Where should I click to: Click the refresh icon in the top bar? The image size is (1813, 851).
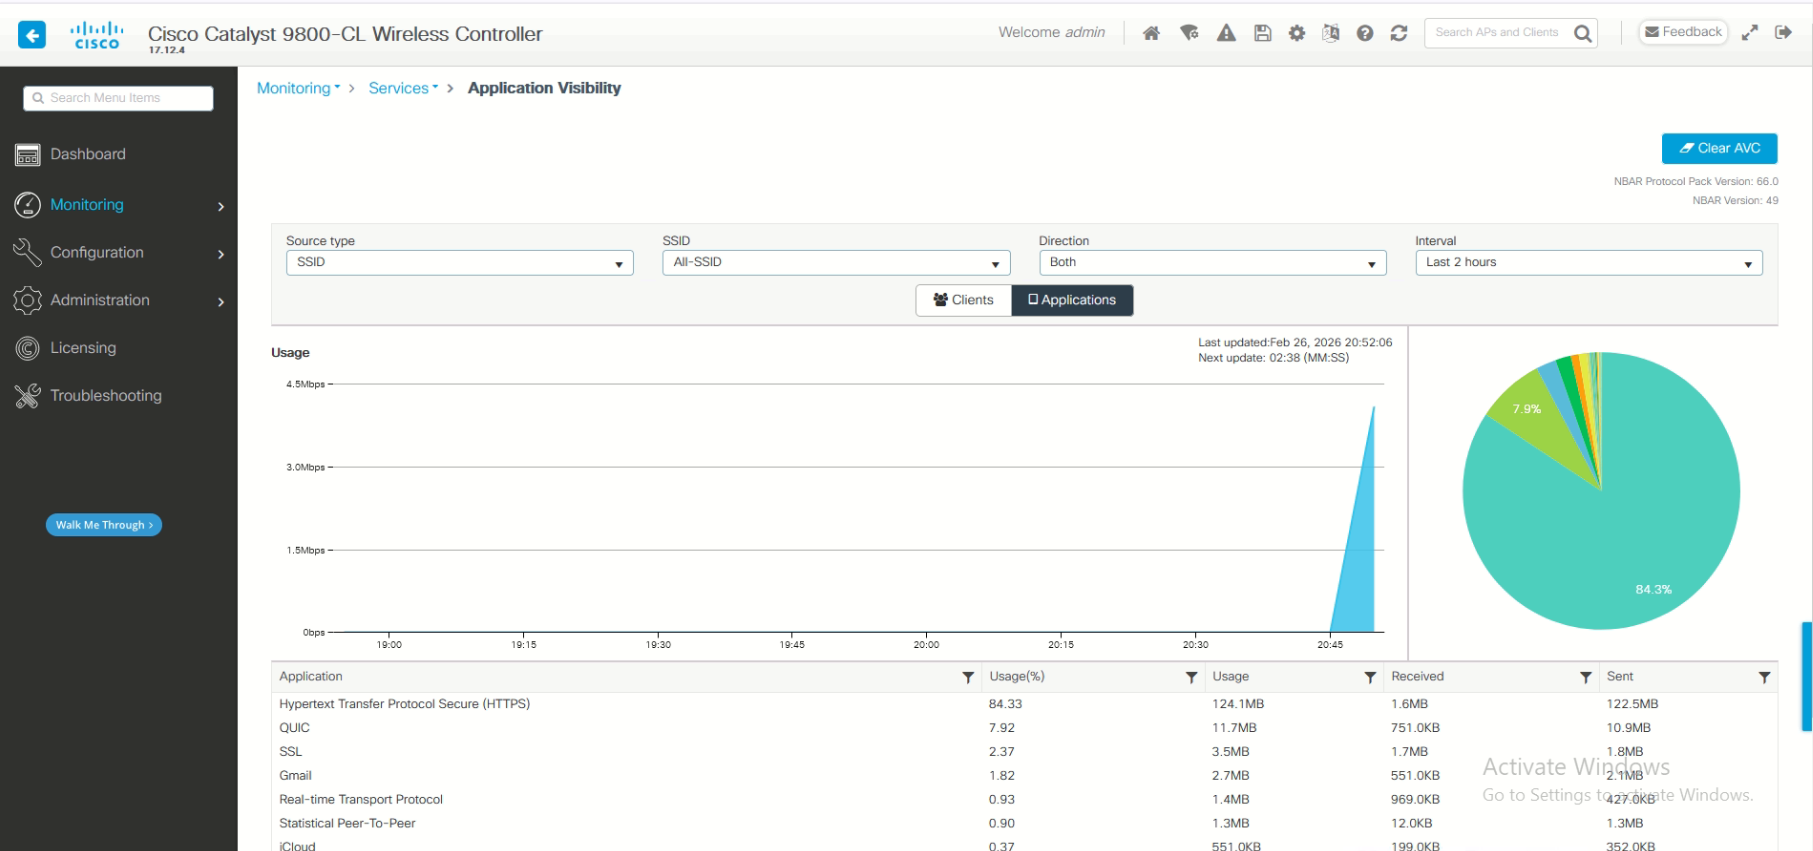pyautogui.click(x=1399, y=33)
